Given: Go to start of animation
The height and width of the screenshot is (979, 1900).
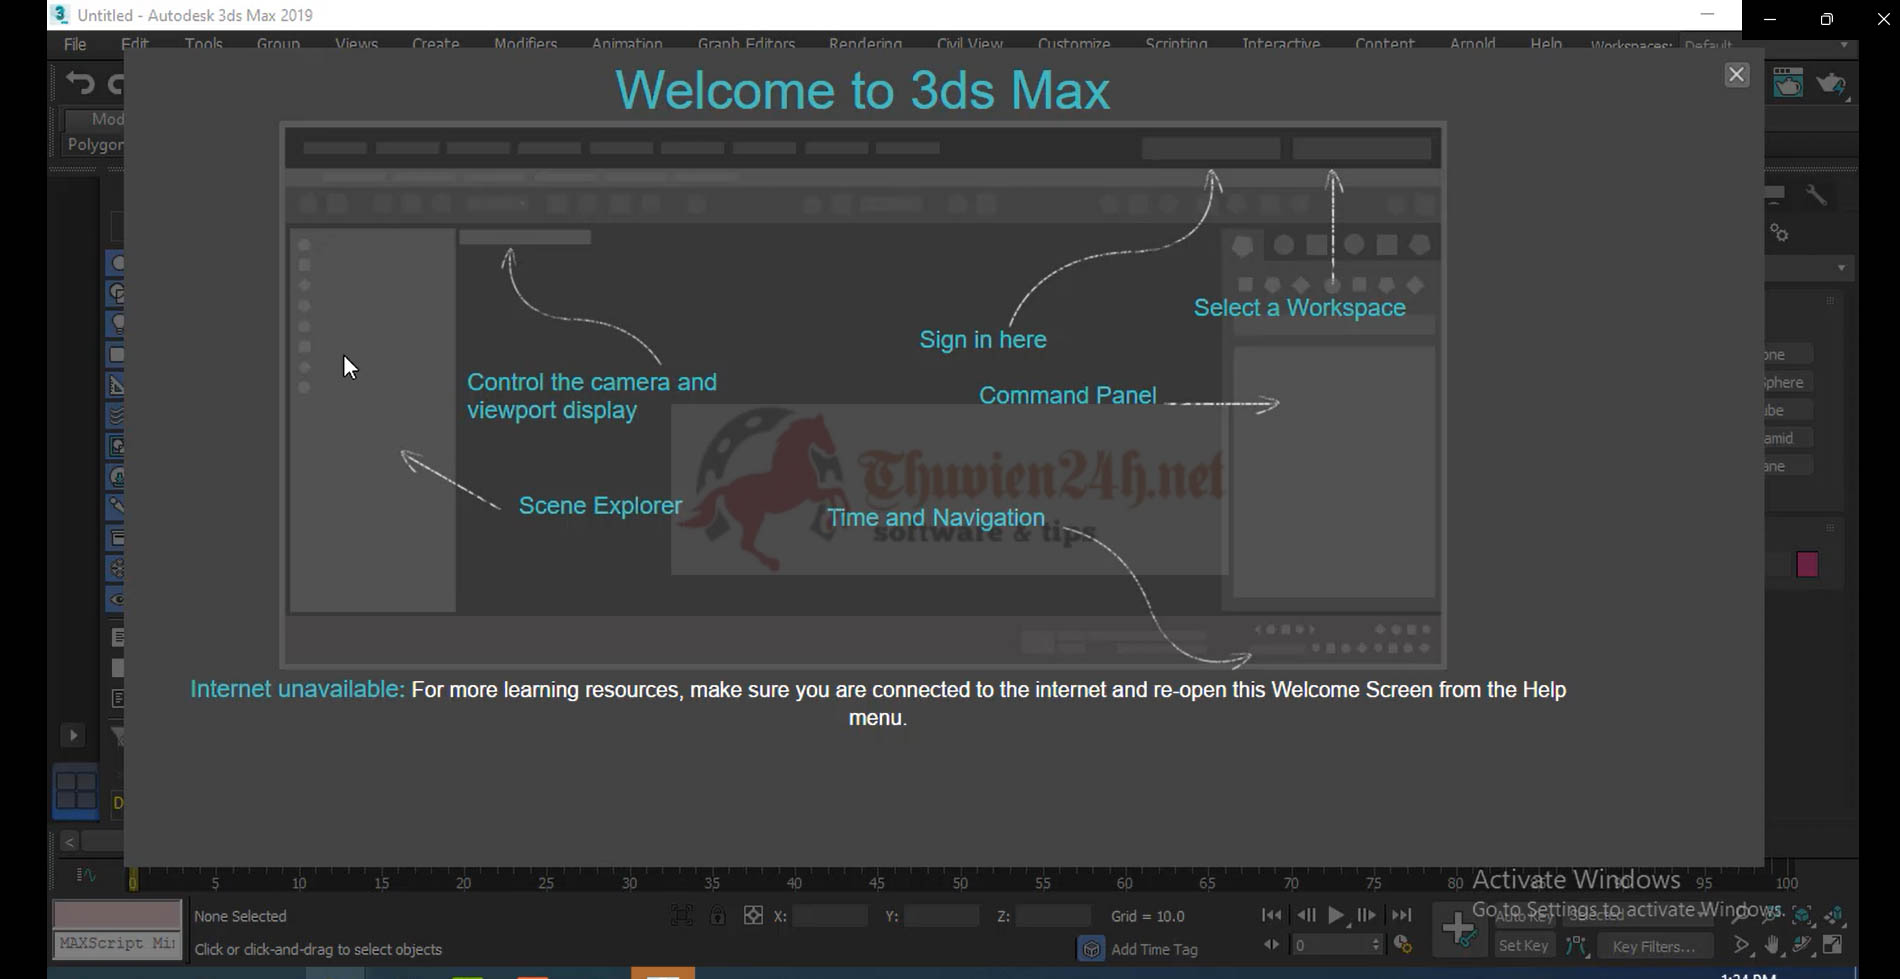Looking at the screenshot, I should tap(1271, 915).
